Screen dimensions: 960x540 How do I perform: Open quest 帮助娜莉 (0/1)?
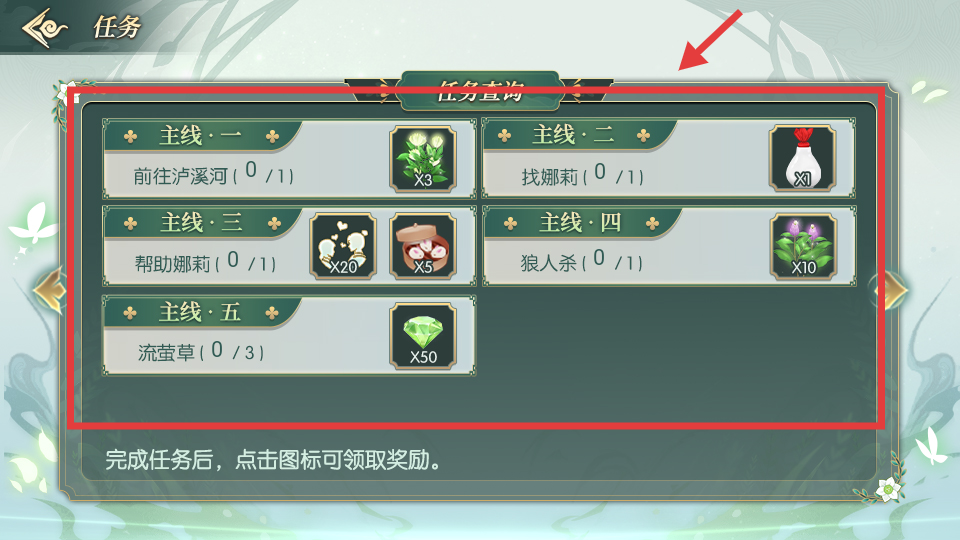point(205,263)
